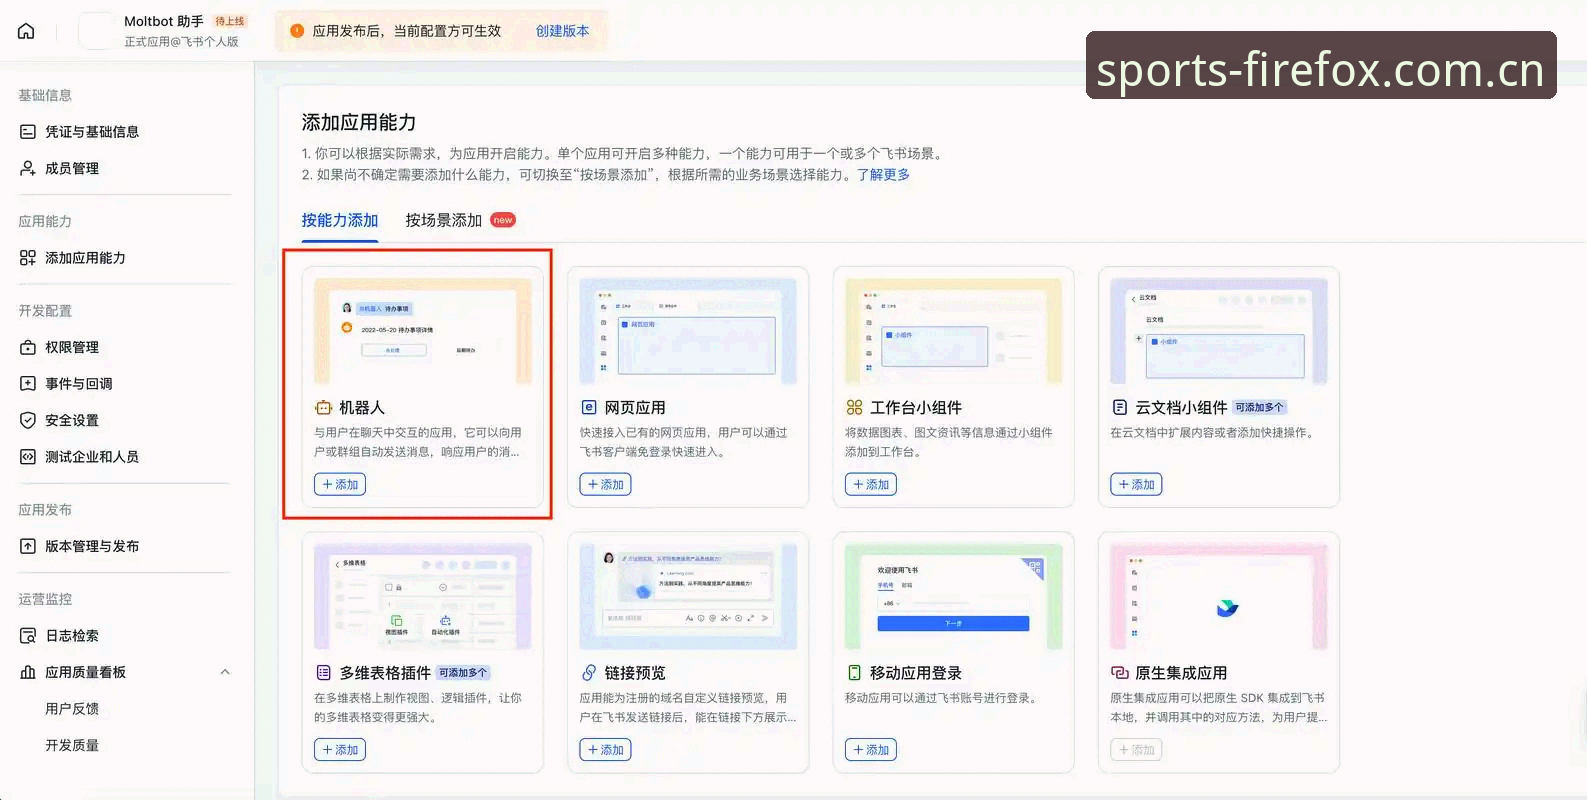
Task: Click the 工作台小组件 grid icon
Action: click(x=854, y=408)
